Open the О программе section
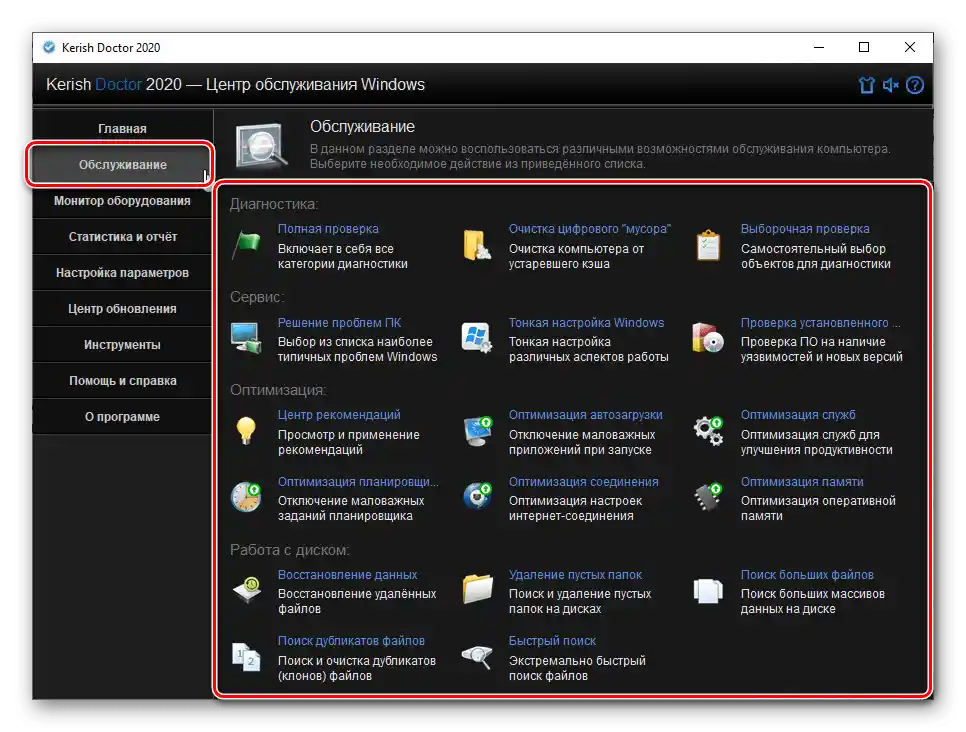This screenshot has height=732, width=966. coord(122,417)
